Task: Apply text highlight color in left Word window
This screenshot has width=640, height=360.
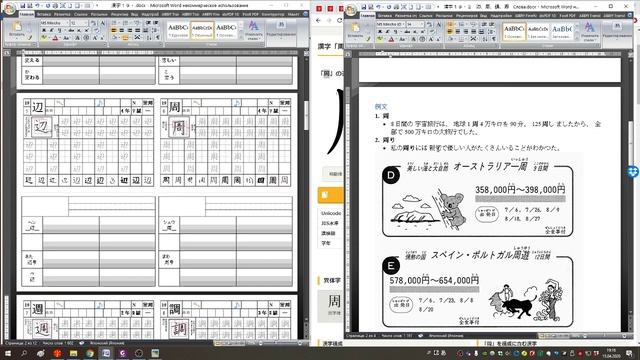Action: tap(44, 38)
